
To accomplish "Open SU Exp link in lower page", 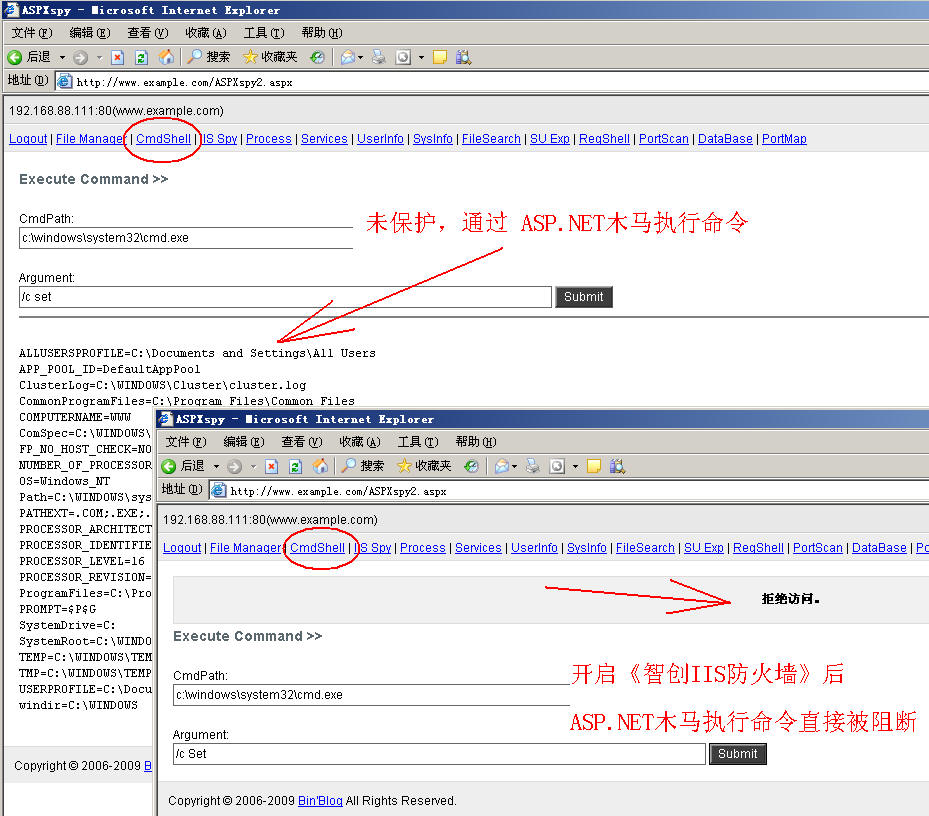I will coord(704,548).
